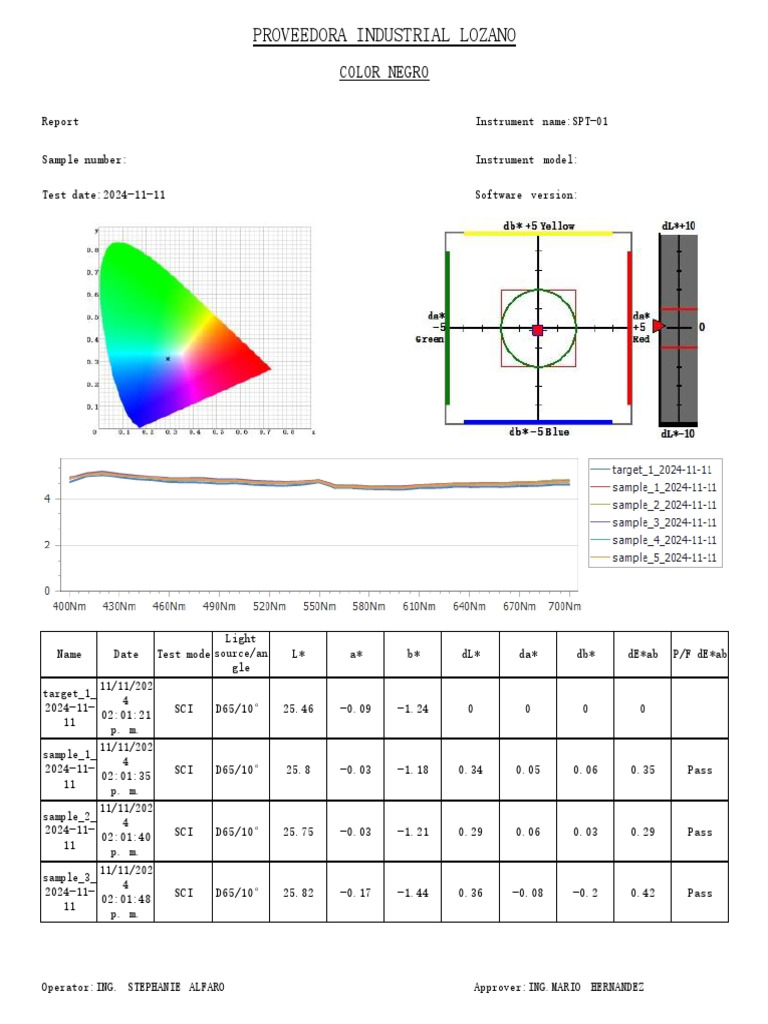Click dE*ab value 0.42 for sample_3
The image size is (768, 1024).
(643, 893)
